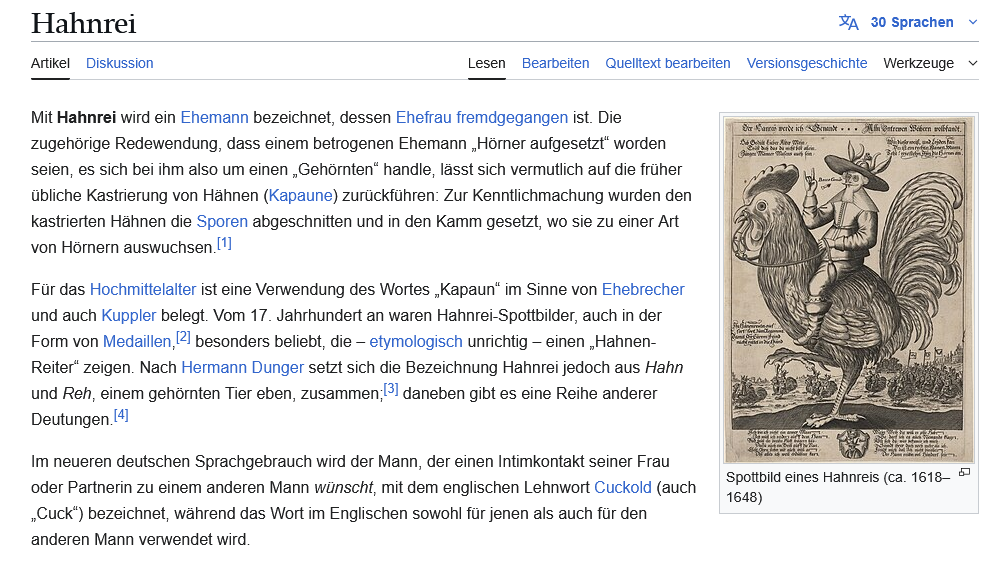Follow the Ehefrau link
Image resolution: width=1002 pixels, height=582 pixels.
pyautogui.click(x=424, y=118)
